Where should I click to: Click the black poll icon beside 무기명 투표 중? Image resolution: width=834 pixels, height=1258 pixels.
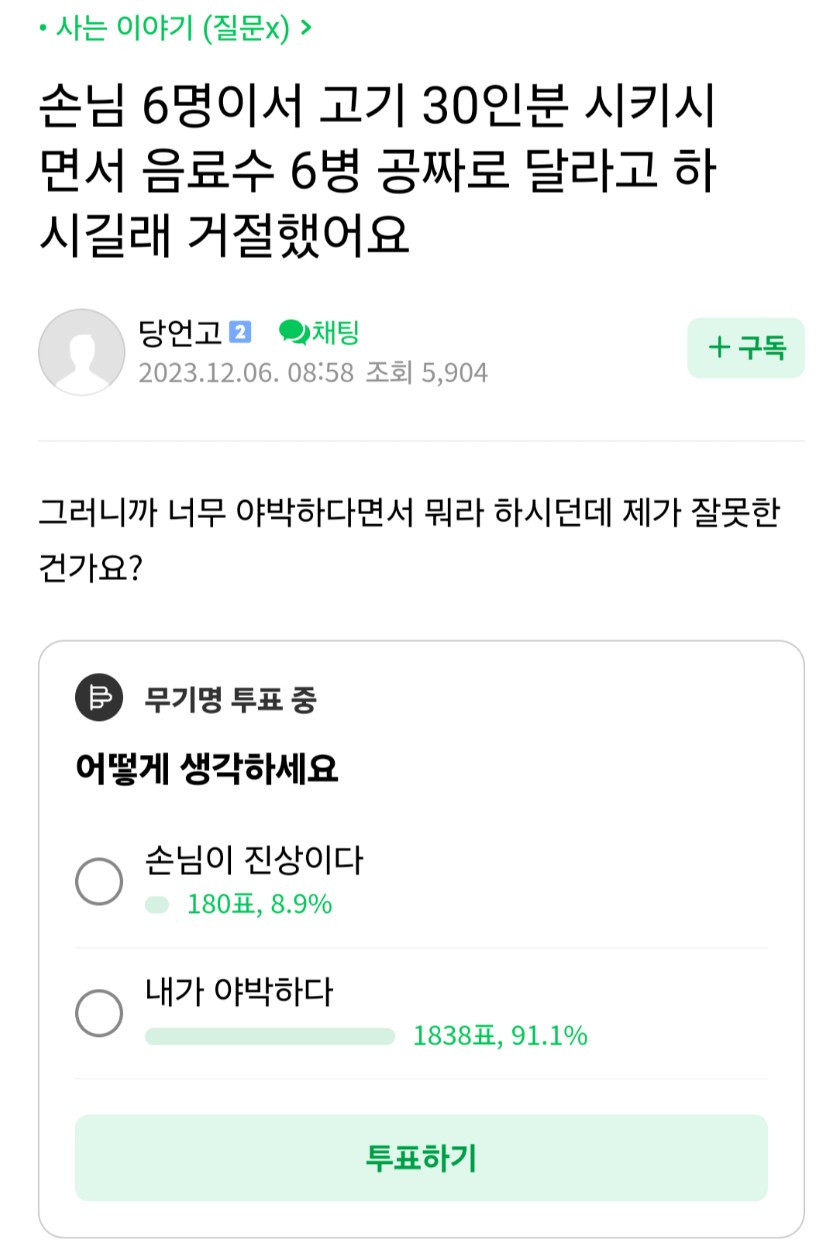coord(99,698)
